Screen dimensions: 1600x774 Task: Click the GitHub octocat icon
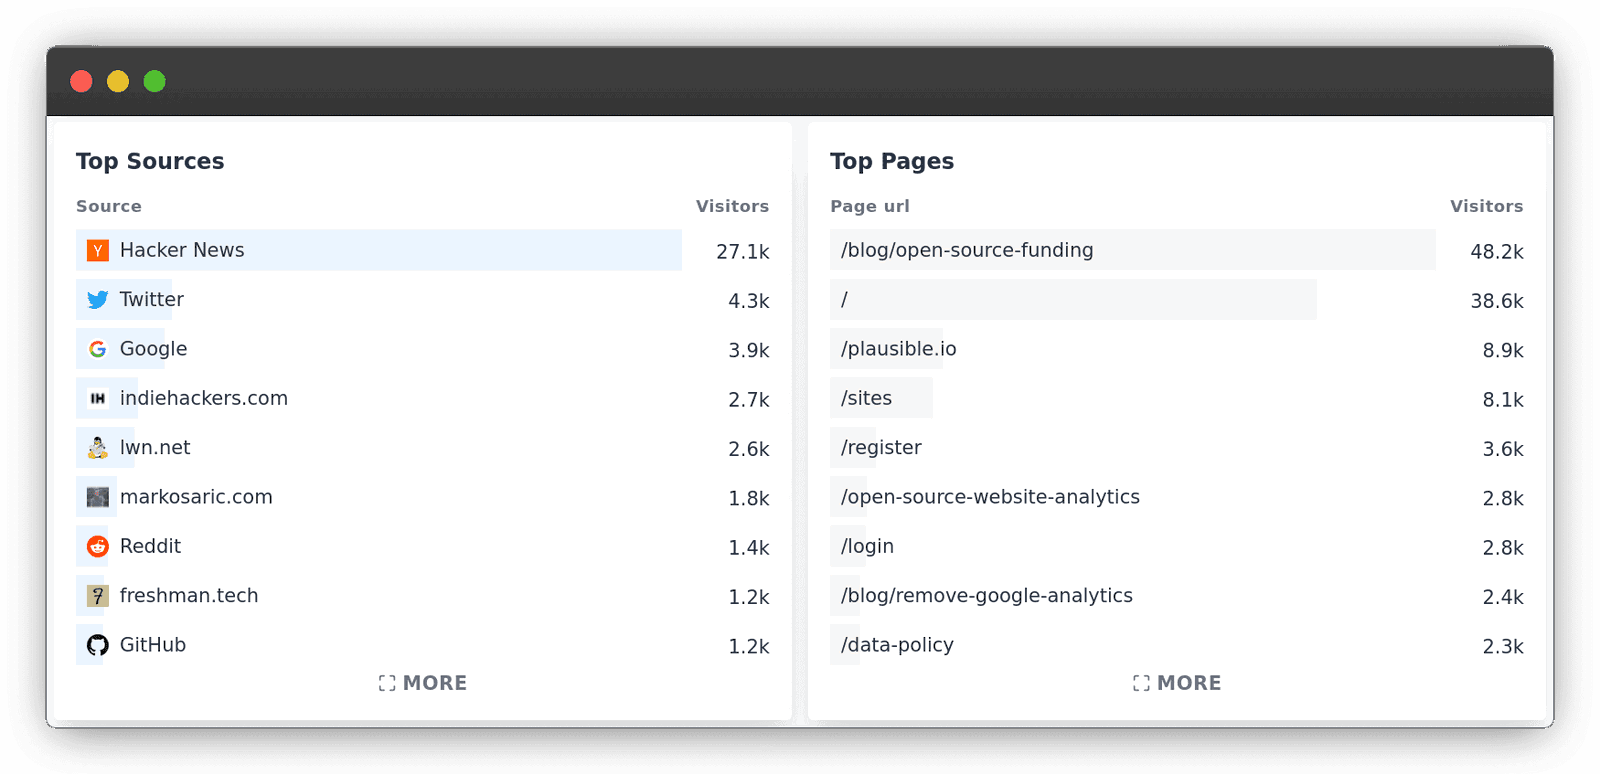tap(97, 645)
